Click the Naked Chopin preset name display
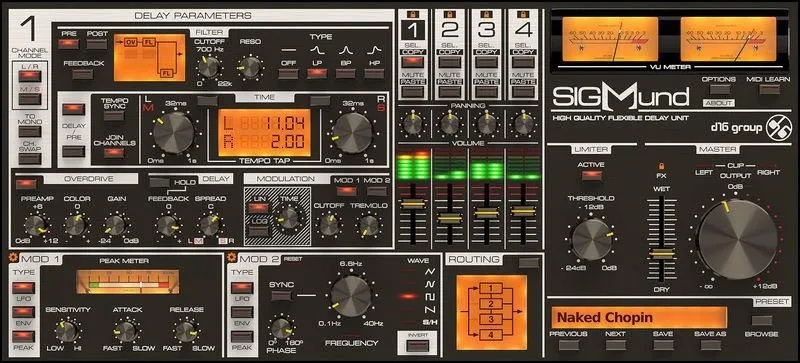 [639, 318]
